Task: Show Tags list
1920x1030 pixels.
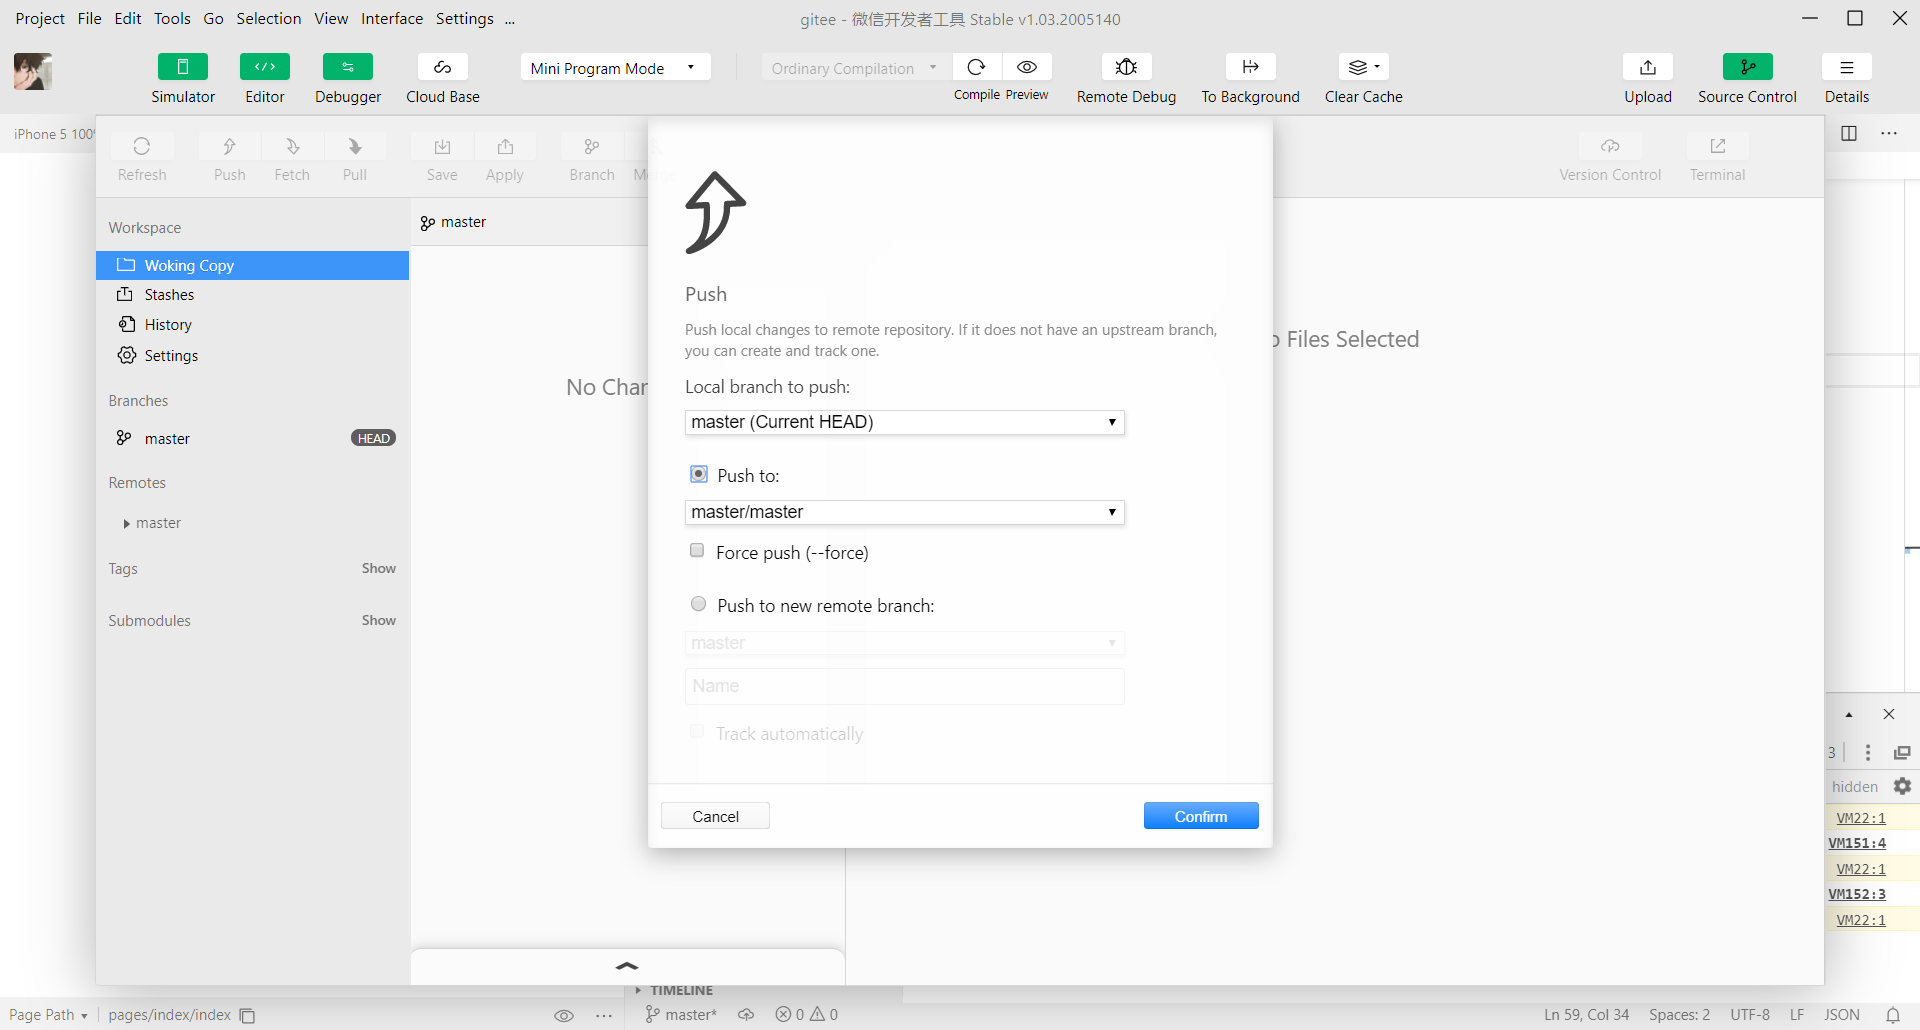Action: [x=379, y=568]
